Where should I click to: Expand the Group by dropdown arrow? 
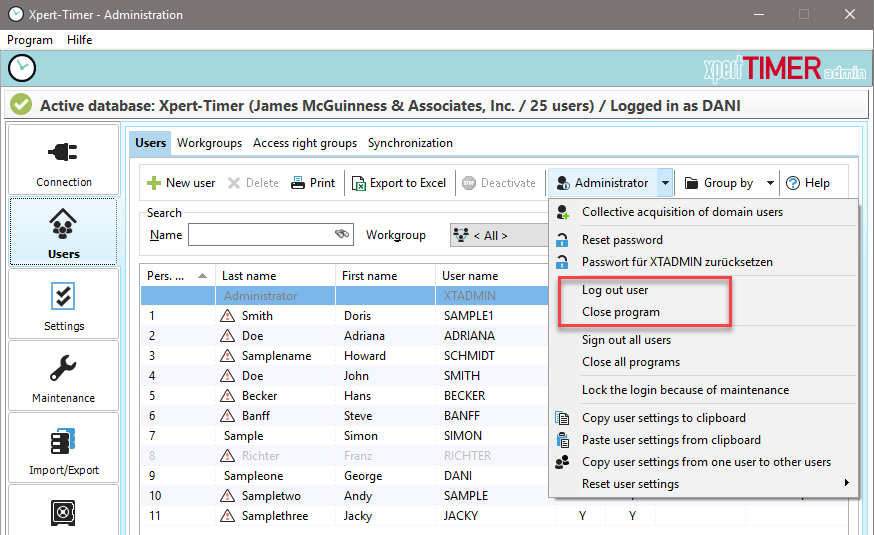[x=770, y=183]
